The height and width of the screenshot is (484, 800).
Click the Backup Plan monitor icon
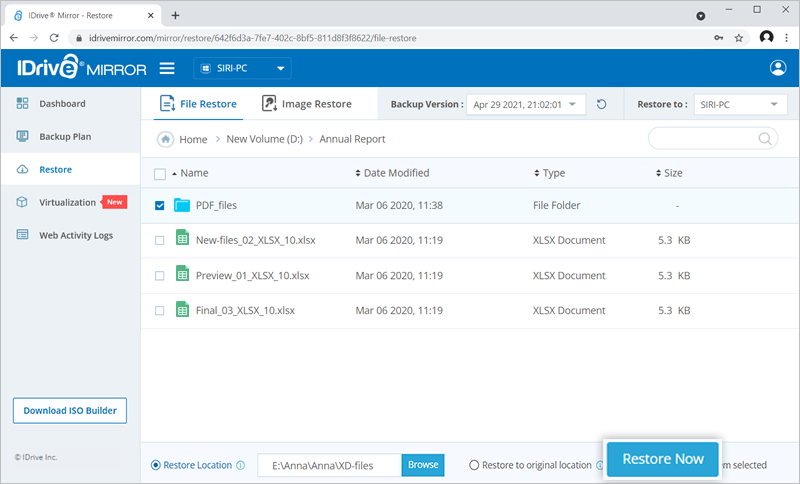coord(22,136)
